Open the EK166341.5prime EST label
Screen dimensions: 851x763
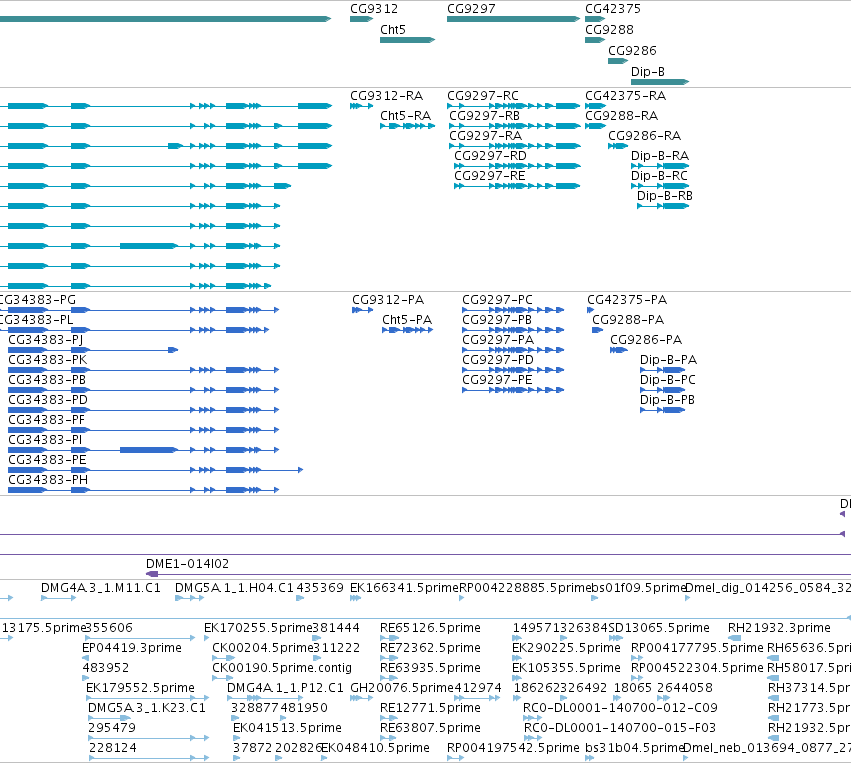(x=404, y=588)
